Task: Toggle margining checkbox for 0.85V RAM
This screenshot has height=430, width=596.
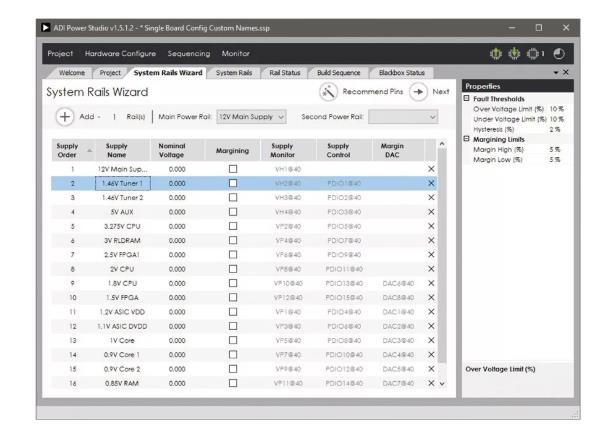Action: click(x=233, y=383)
